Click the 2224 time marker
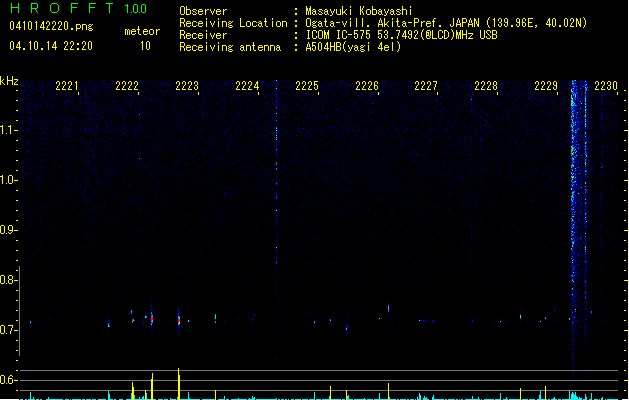Image resolution: width=629 pixels, height=400 pixels. 247,86
